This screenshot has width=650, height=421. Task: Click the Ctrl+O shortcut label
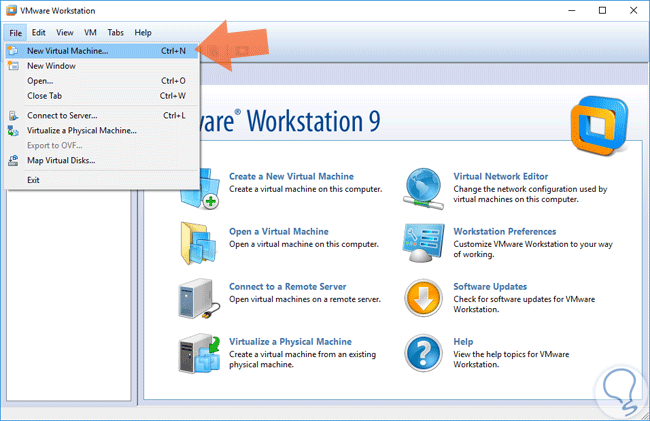173,80
